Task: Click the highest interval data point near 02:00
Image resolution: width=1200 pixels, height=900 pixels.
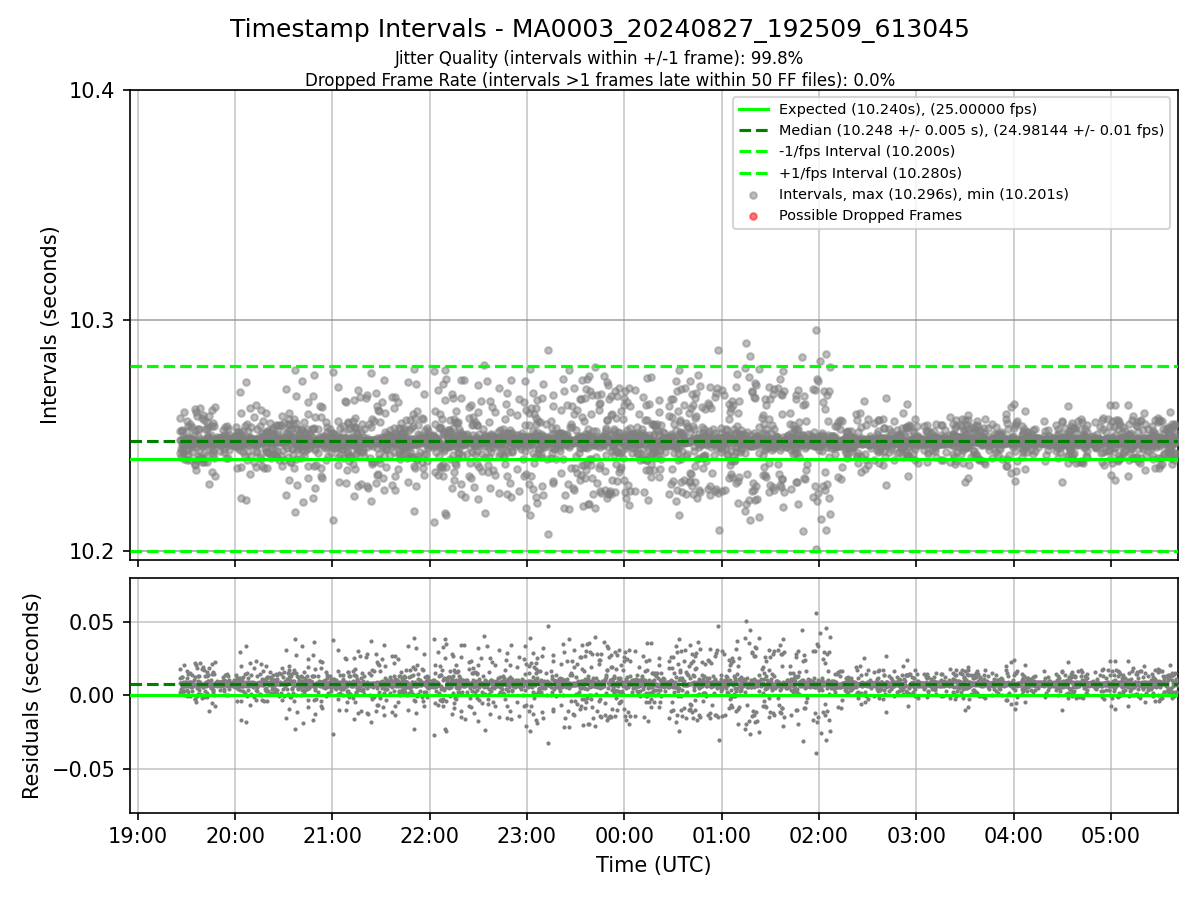Action: (816, 330)
